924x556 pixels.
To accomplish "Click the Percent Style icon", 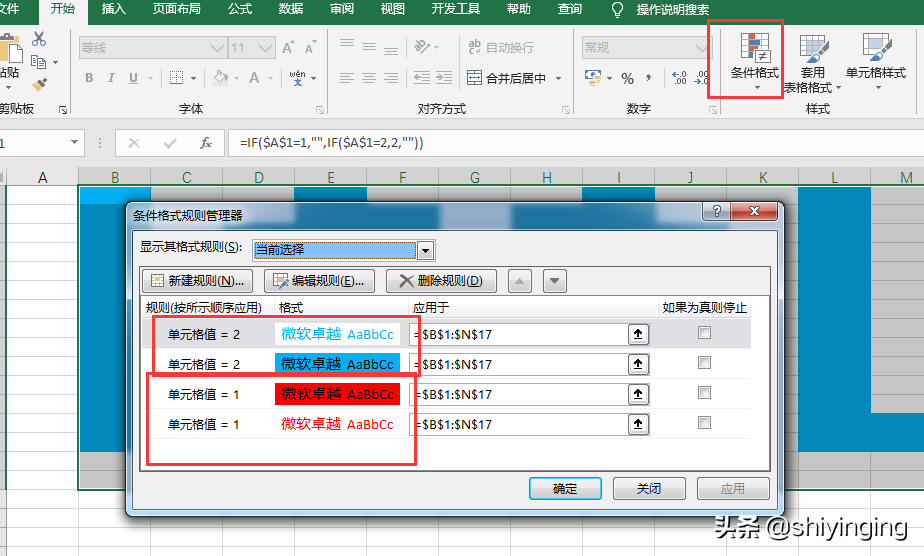I will (x=628, y=78).
